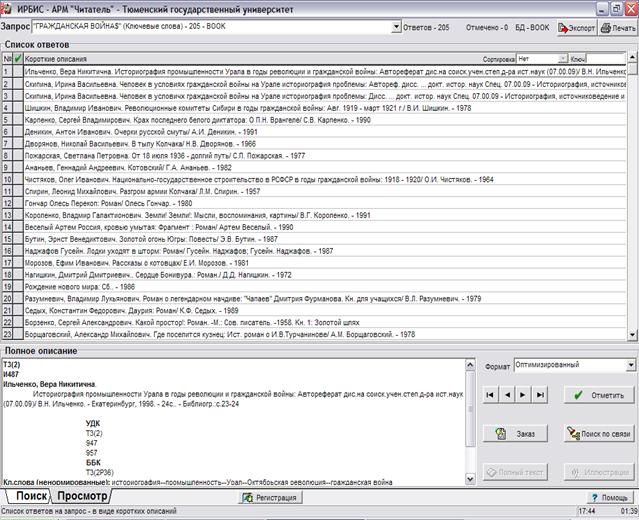The width and height of the screenshot is (639, 520).
Task: Switch to the Поиск tab
Action: pyautogui.click(x=30, y=496)
